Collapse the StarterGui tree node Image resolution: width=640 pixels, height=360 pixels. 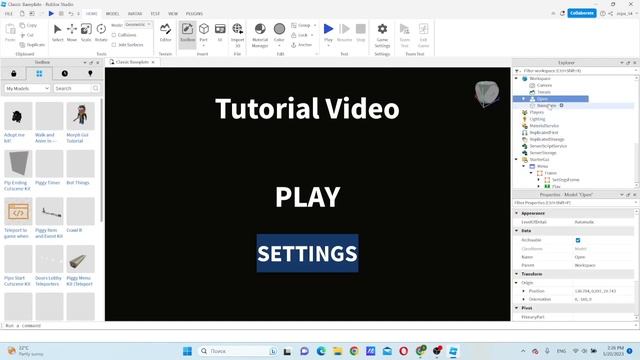(516, 160)
